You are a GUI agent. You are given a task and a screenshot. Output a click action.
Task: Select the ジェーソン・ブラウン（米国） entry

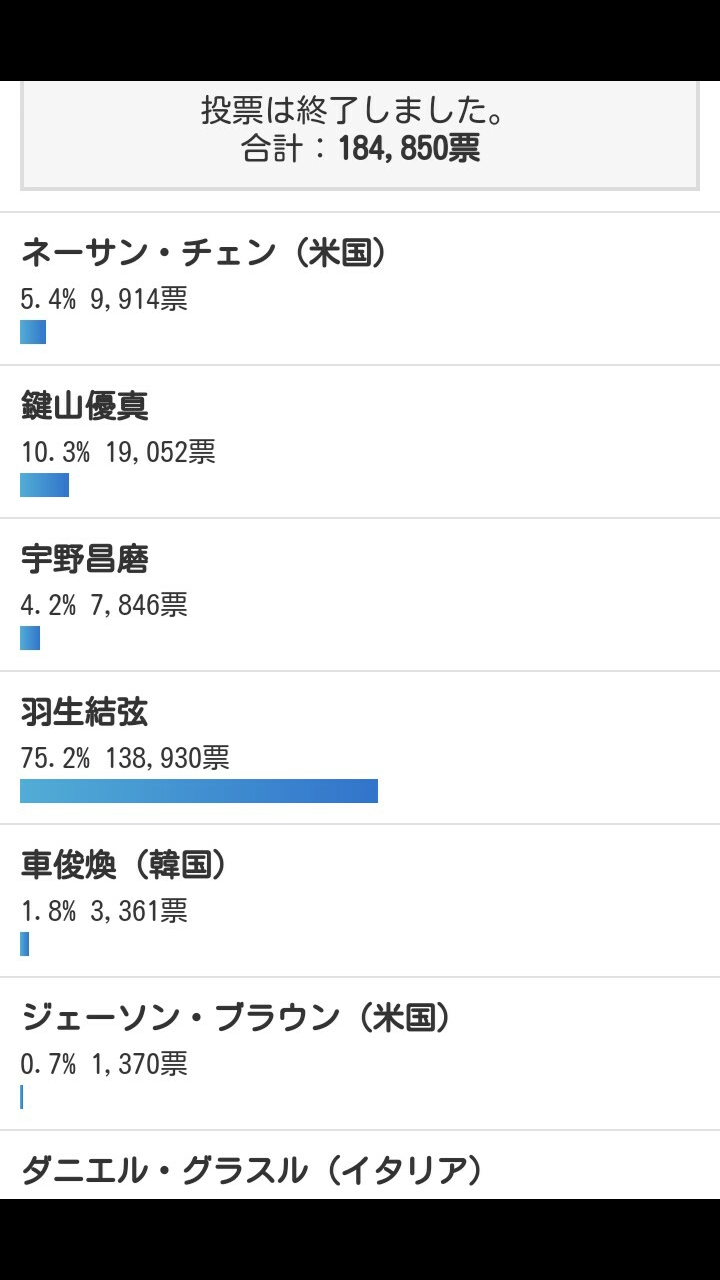236,1018
